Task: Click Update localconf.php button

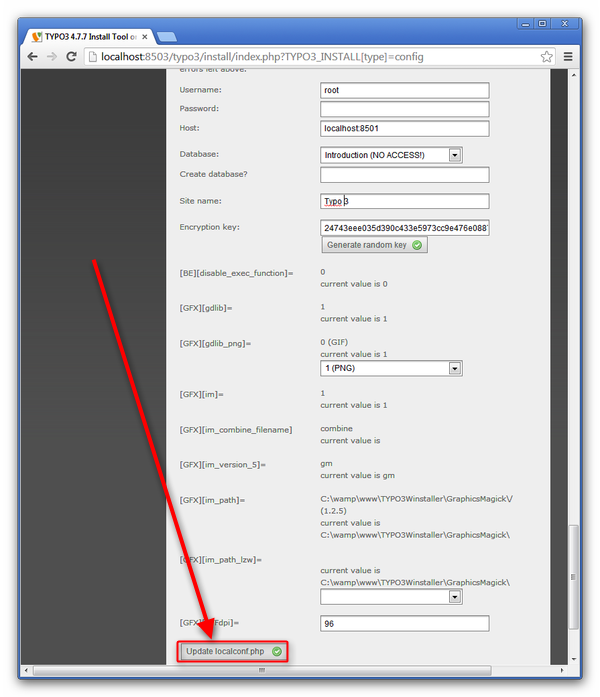Action: click(x=233, y=652)
